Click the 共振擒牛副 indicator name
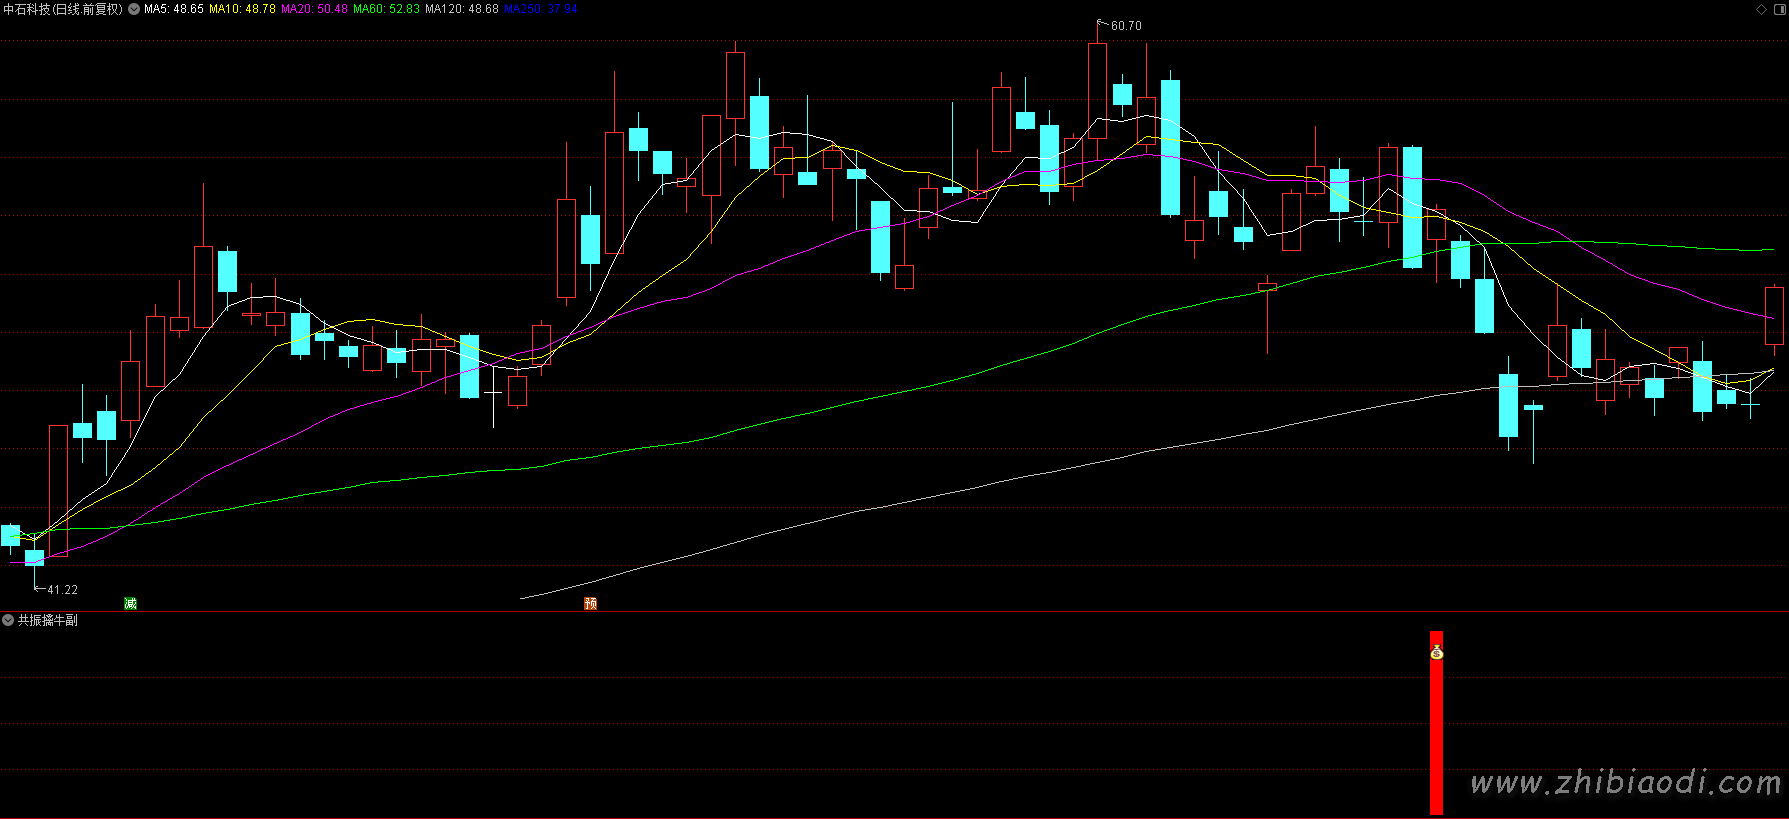 tap(47, 621)
